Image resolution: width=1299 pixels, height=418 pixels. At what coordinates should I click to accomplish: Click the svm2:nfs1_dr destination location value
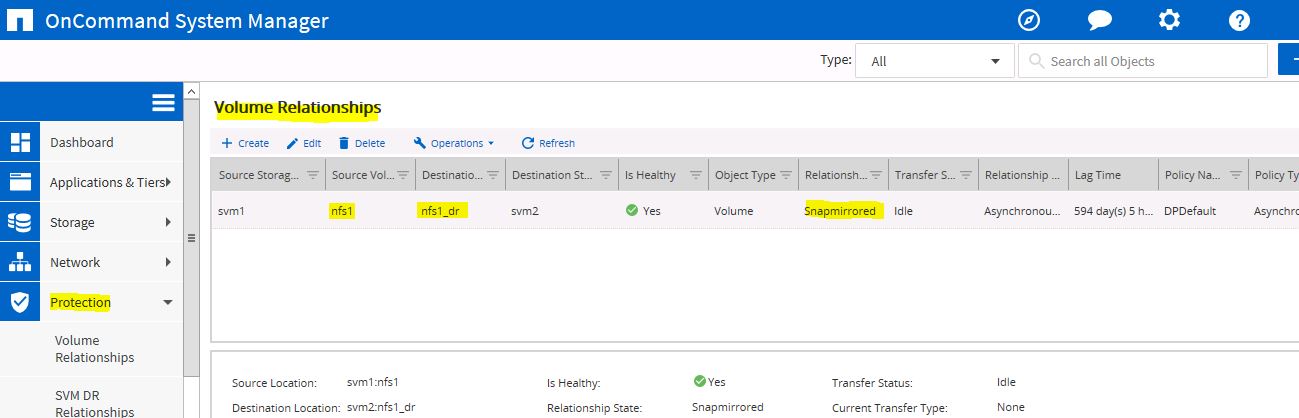[380, 407]
